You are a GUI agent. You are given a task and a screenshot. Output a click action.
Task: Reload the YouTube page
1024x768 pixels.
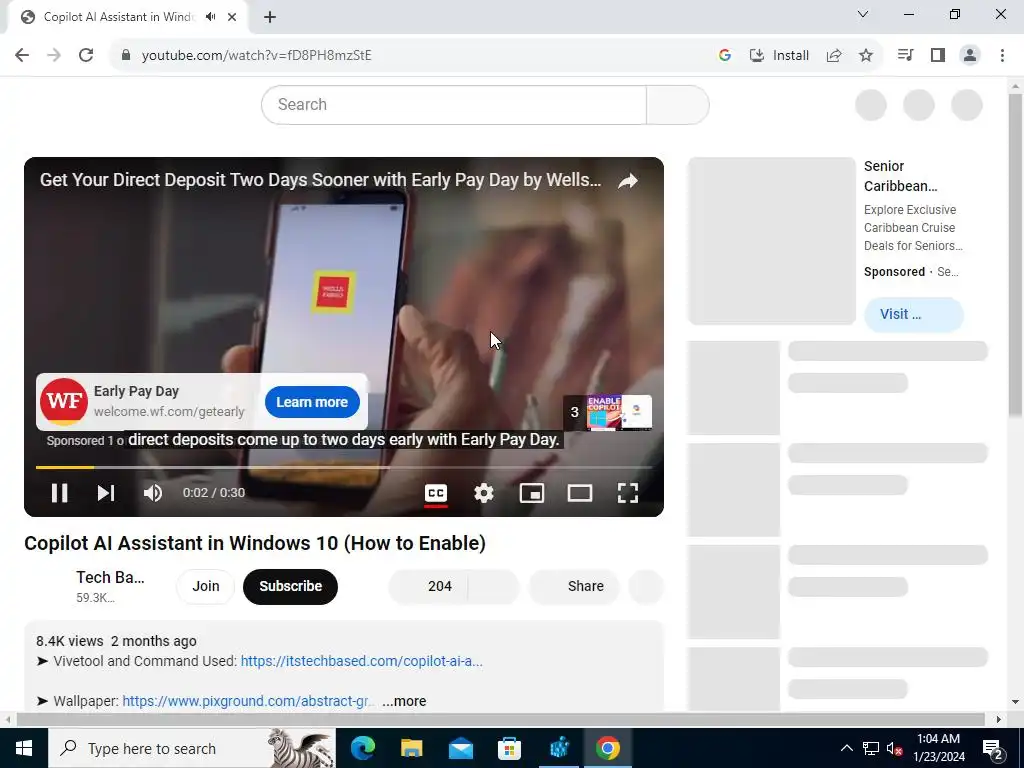coord(86,56)
